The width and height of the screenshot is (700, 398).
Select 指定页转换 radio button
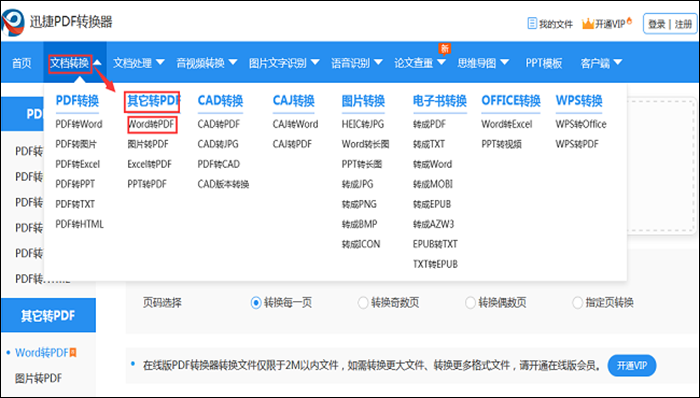pos(577,303)
